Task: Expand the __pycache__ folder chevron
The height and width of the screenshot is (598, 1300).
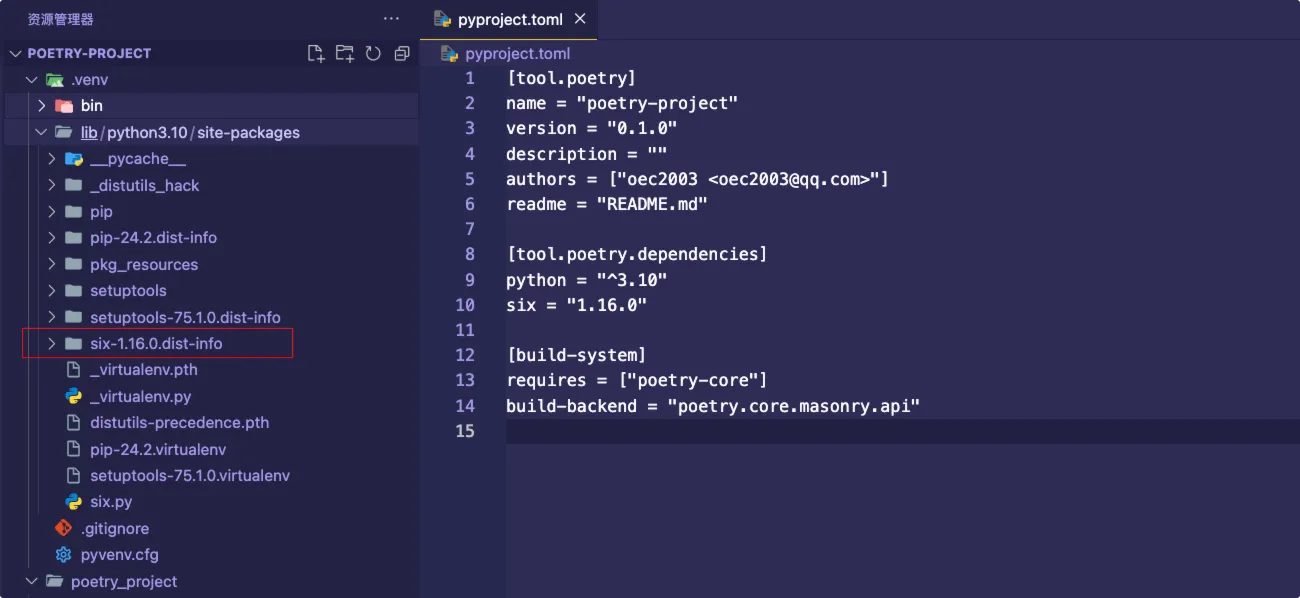Action: pyautogui.click(x=52, y=158)
